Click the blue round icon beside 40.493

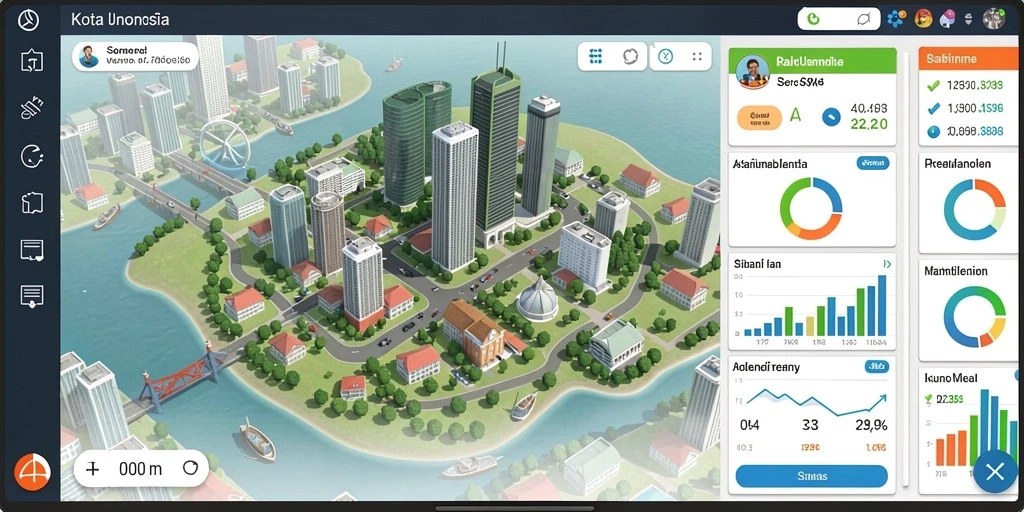click(x=831, y=117)
